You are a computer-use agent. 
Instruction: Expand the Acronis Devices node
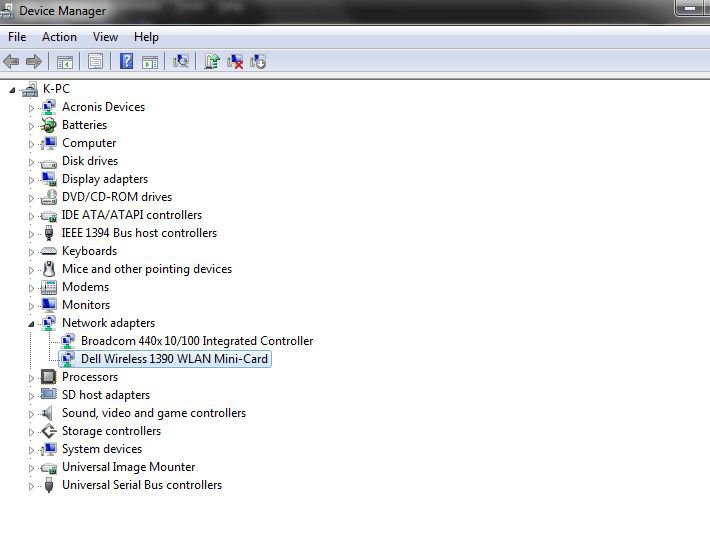[x=31, y=108]
